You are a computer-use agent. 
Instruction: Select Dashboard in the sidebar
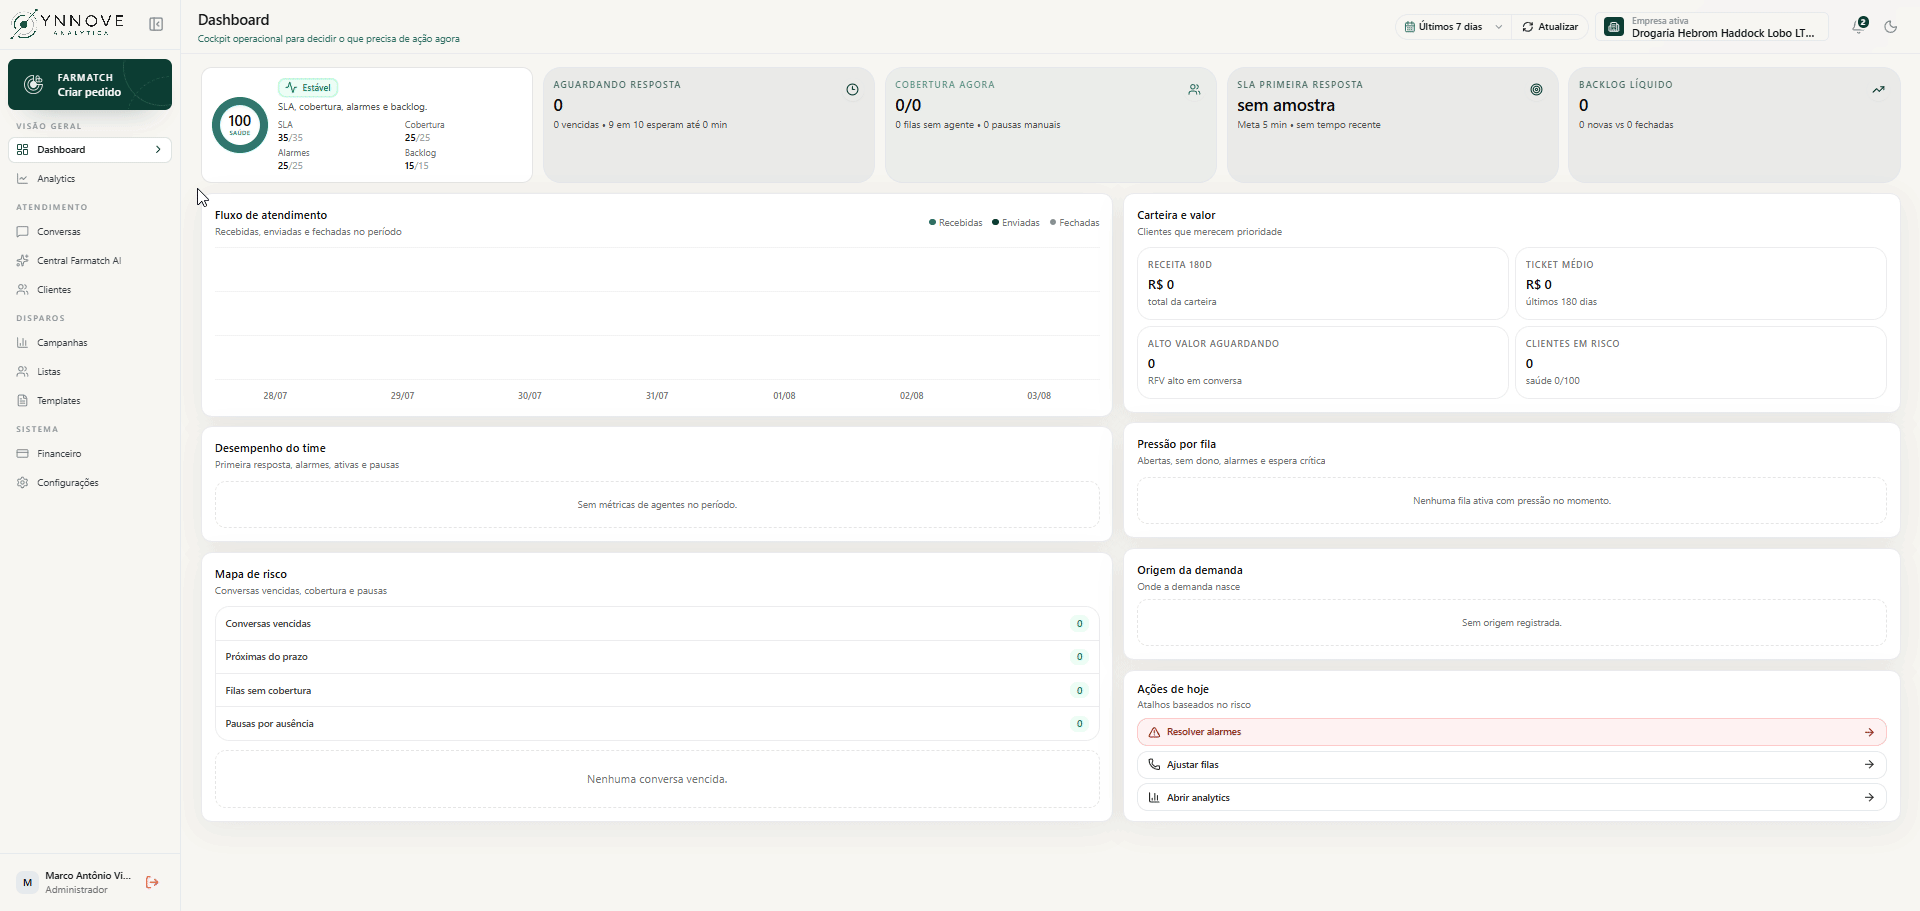pos(90,150)
